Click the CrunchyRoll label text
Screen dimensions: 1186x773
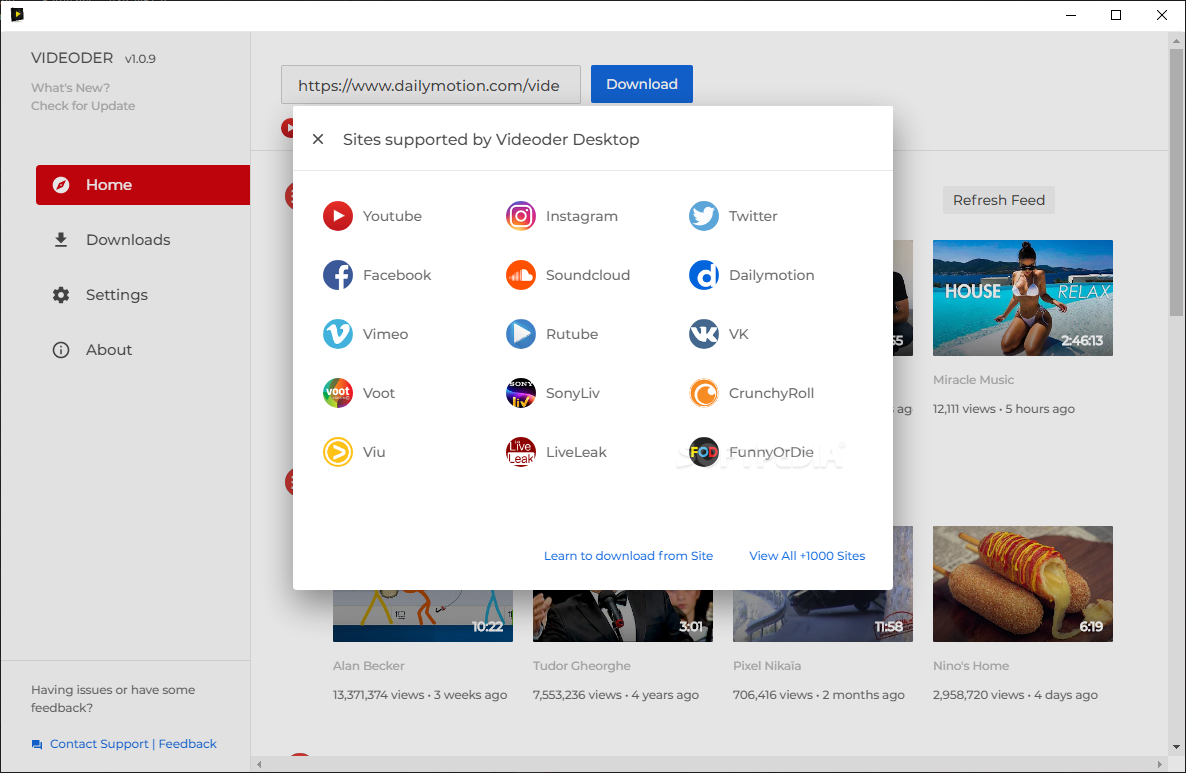coord(771,393)
